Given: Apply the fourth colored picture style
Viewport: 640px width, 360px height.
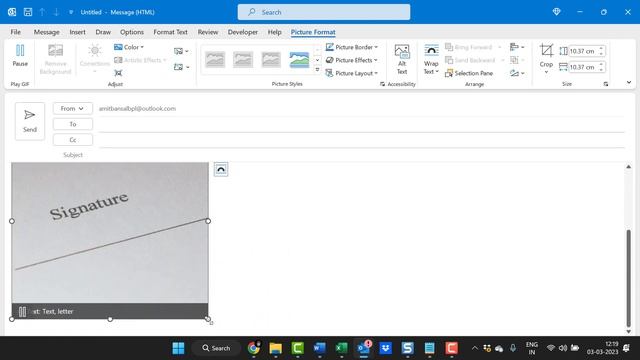Looking at the screenshot, I should click(299, 60).
